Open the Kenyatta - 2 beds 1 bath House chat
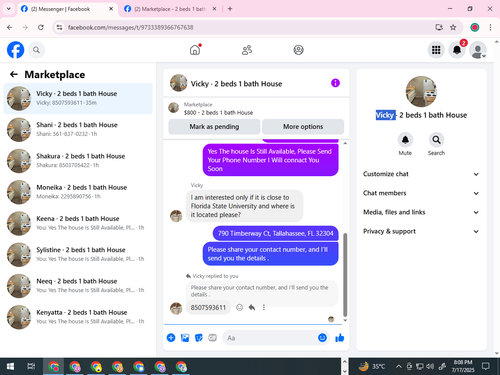Viewport: 500px width, 375px height. [x=78, y=317]
